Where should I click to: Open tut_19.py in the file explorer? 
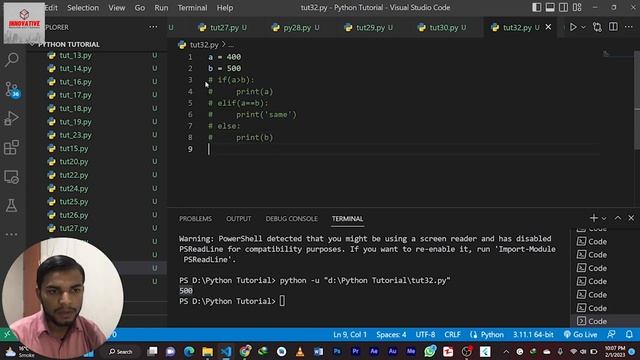click(x=76, y=122)
